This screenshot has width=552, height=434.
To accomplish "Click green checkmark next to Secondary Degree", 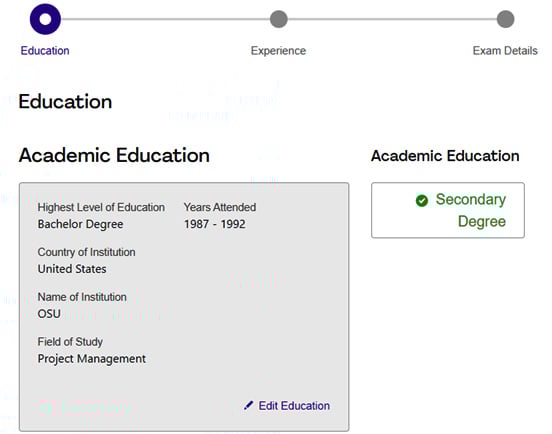I will pyautogui.click(x=422, y=201).
